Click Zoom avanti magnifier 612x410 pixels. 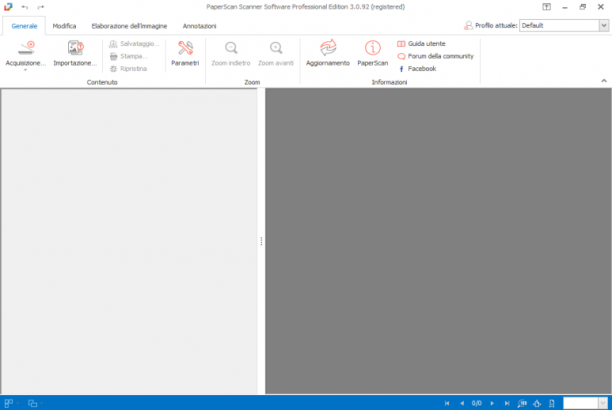coord(276,53)
